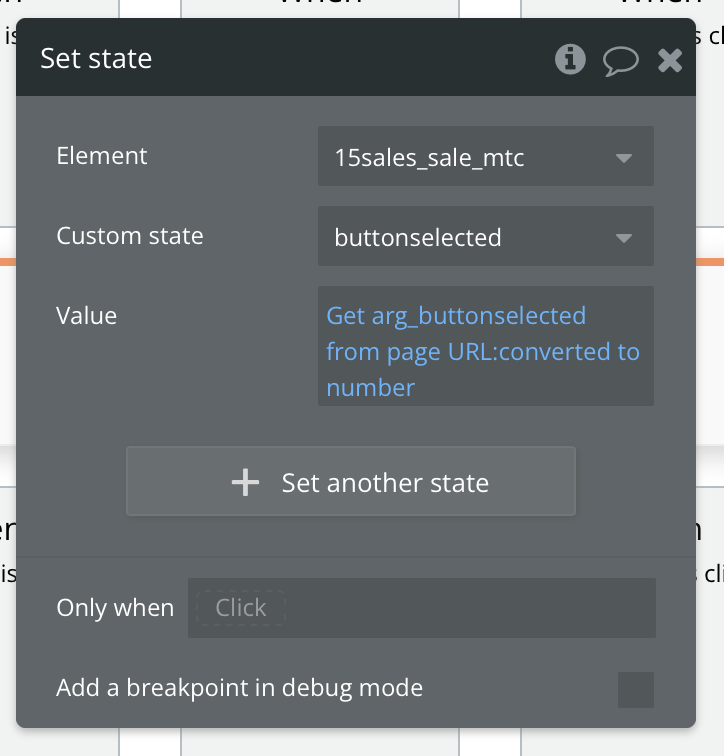This screenshot has height=756, width=724.
Task: Click the Value label
Action: tap(87, 316)
